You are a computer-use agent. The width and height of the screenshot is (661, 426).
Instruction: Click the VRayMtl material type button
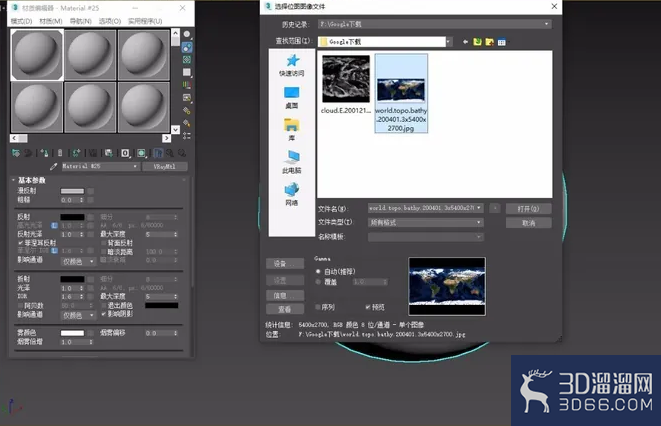165,166
